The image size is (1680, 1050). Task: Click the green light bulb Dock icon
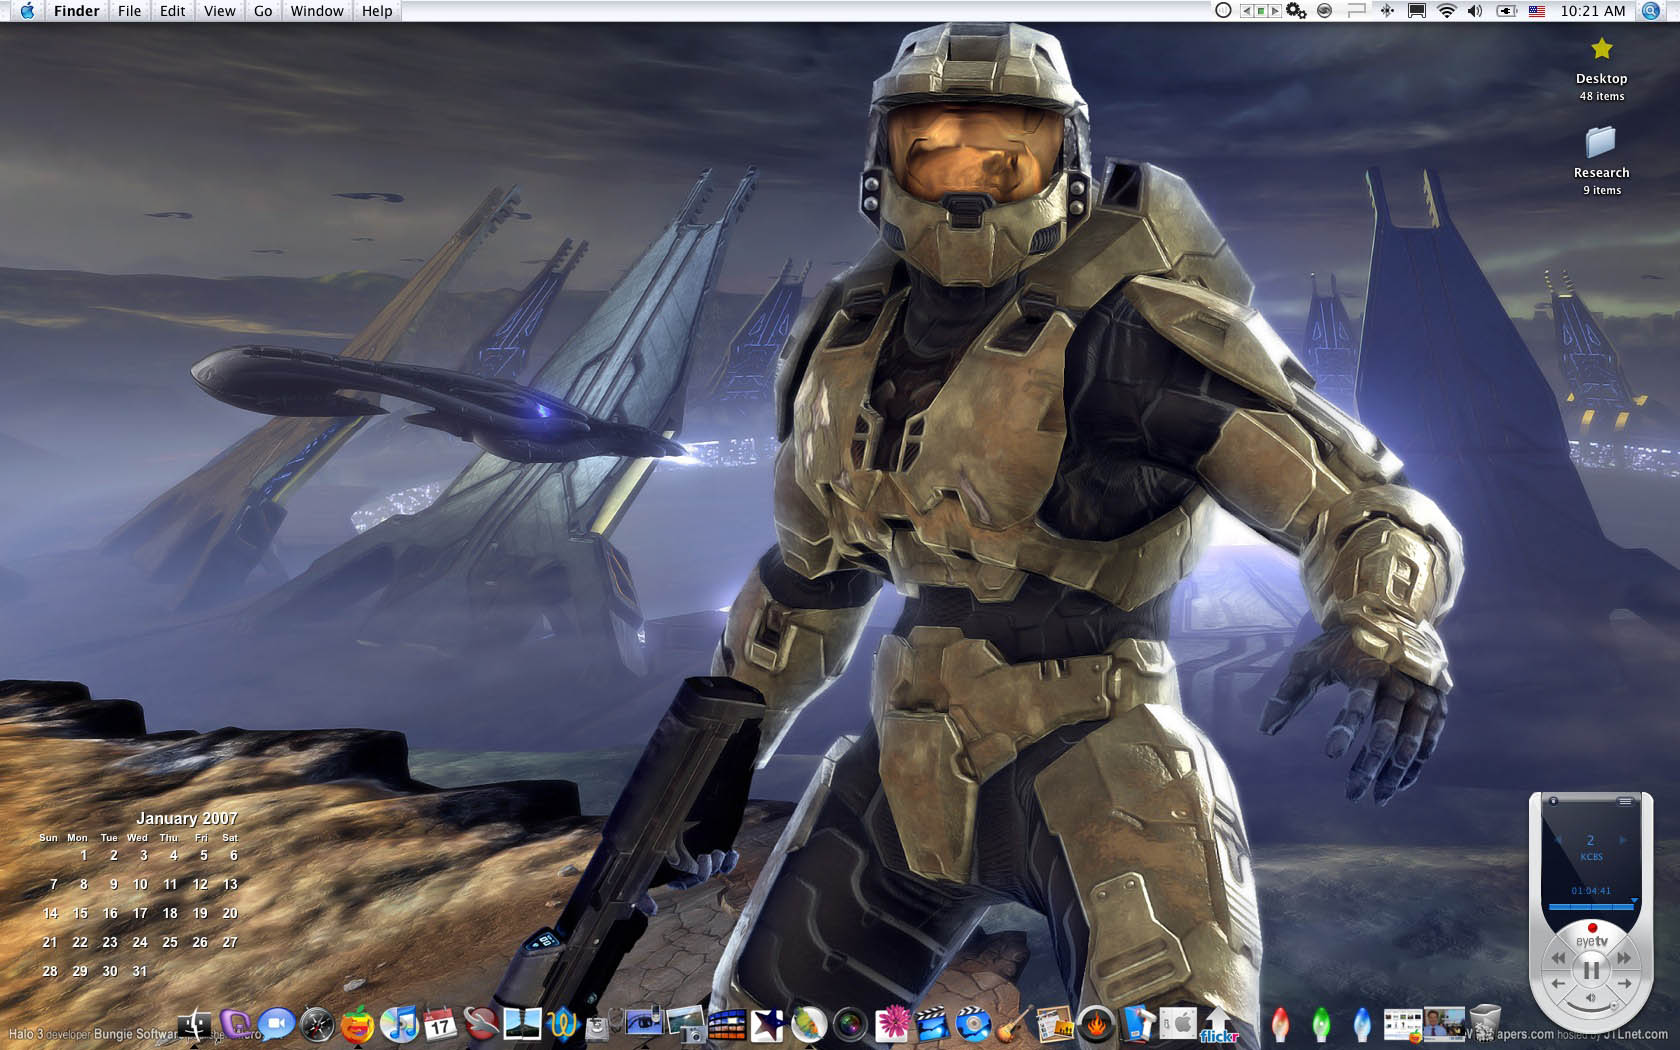click(x=1321, y=1026)
